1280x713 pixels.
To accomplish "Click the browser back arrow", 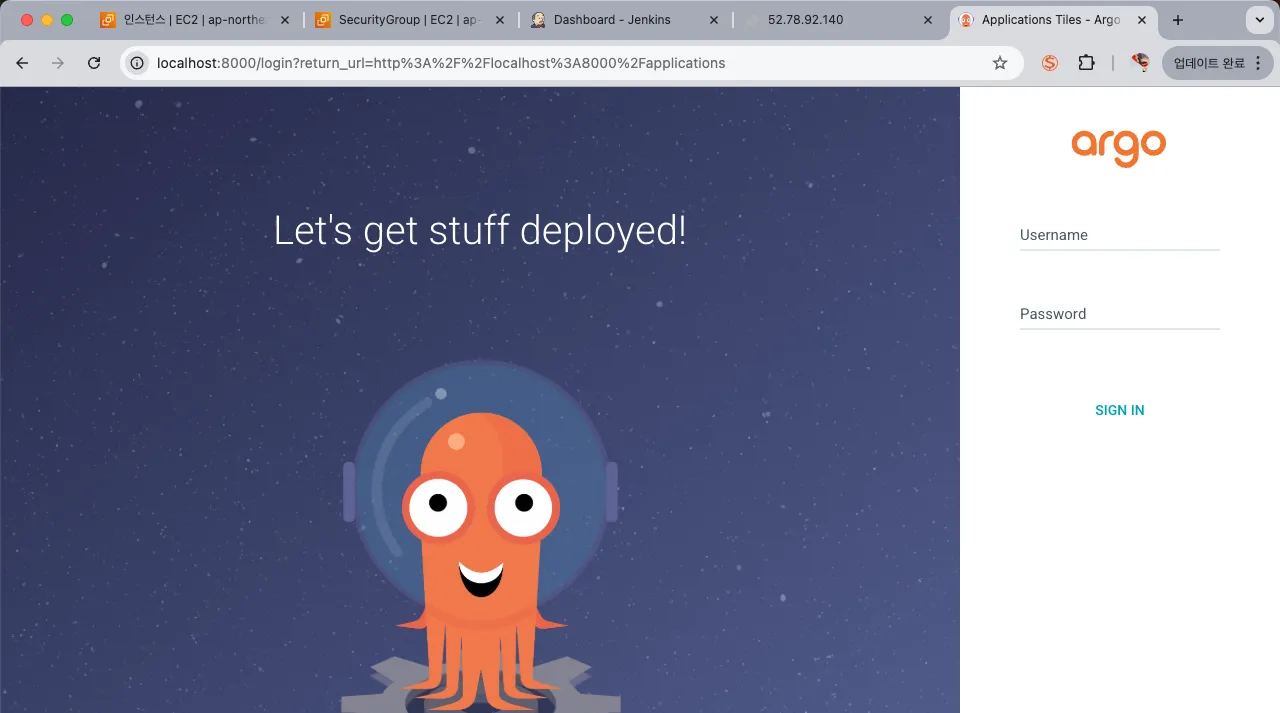I will tap(22, 63).
